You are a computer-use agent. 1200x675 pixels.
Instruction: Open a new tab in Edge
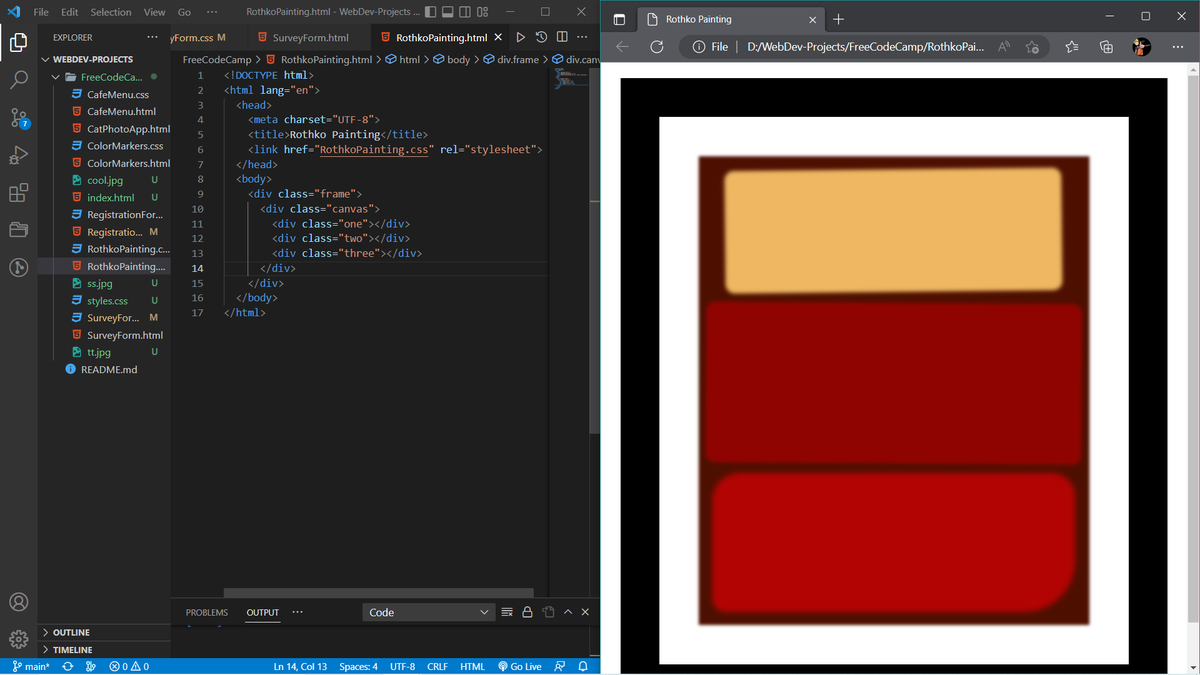tap(838, 19)
